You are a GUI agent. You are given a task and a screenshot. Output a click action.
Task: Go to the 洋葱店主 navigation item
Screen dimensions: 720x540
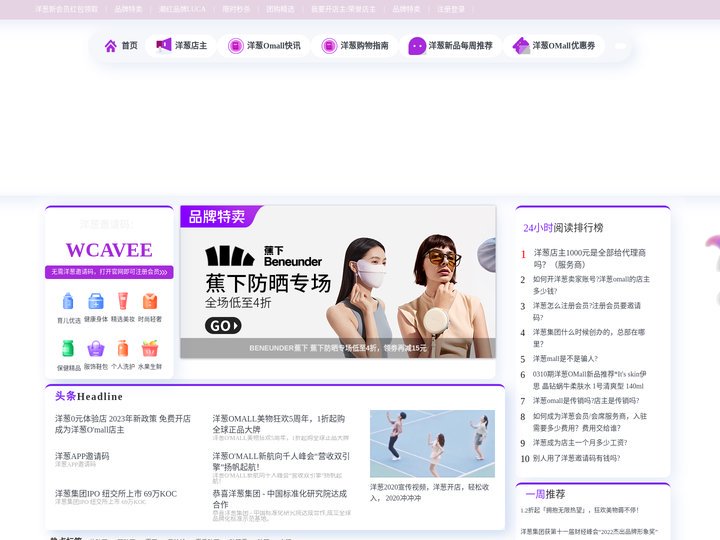tap(181, 45)
